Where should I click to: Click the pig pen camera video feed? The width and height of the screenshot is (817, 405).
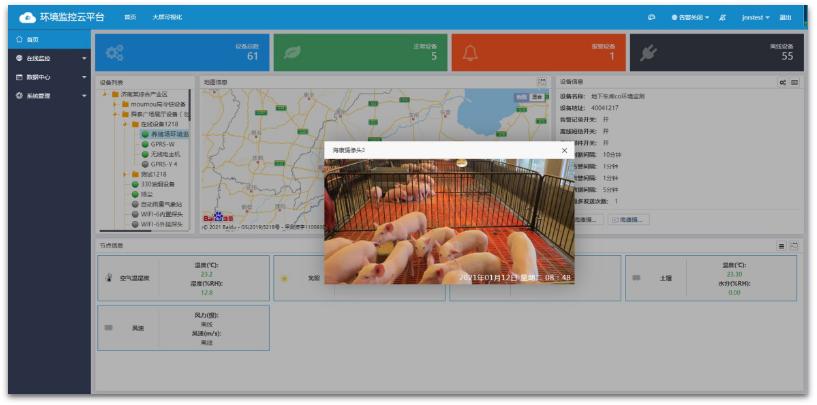449,222
